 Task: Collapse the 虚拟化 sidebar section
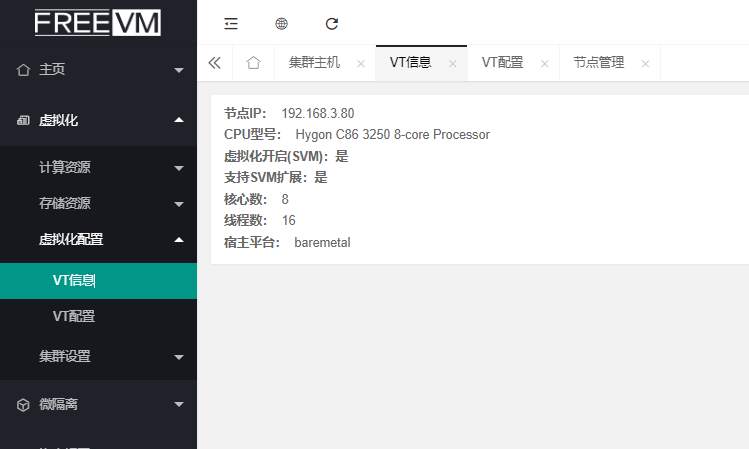(98, 120)
